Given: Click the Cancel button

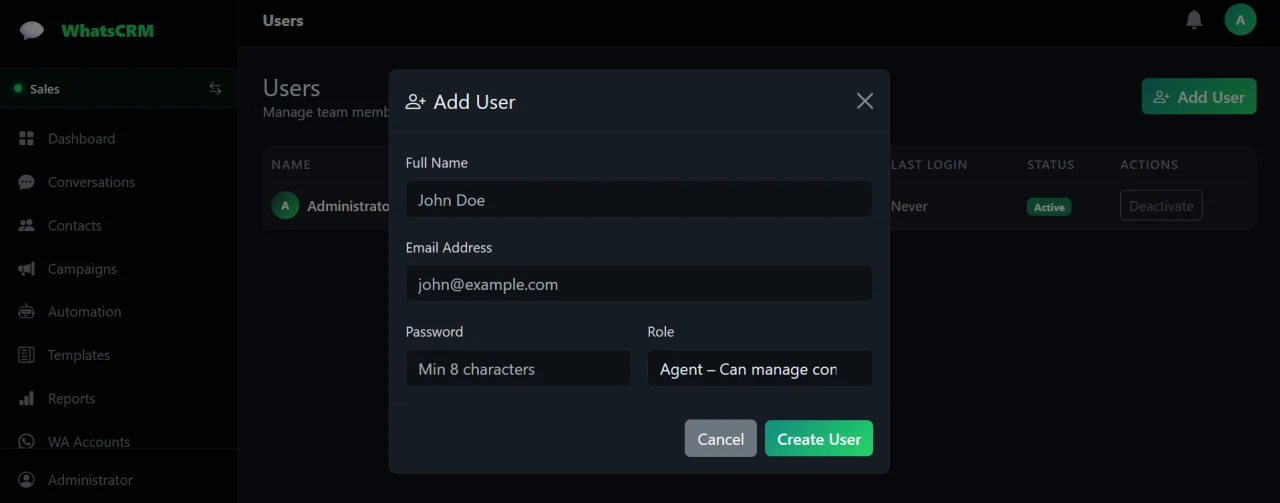Looking at the screenshot, I should [721, 439].
